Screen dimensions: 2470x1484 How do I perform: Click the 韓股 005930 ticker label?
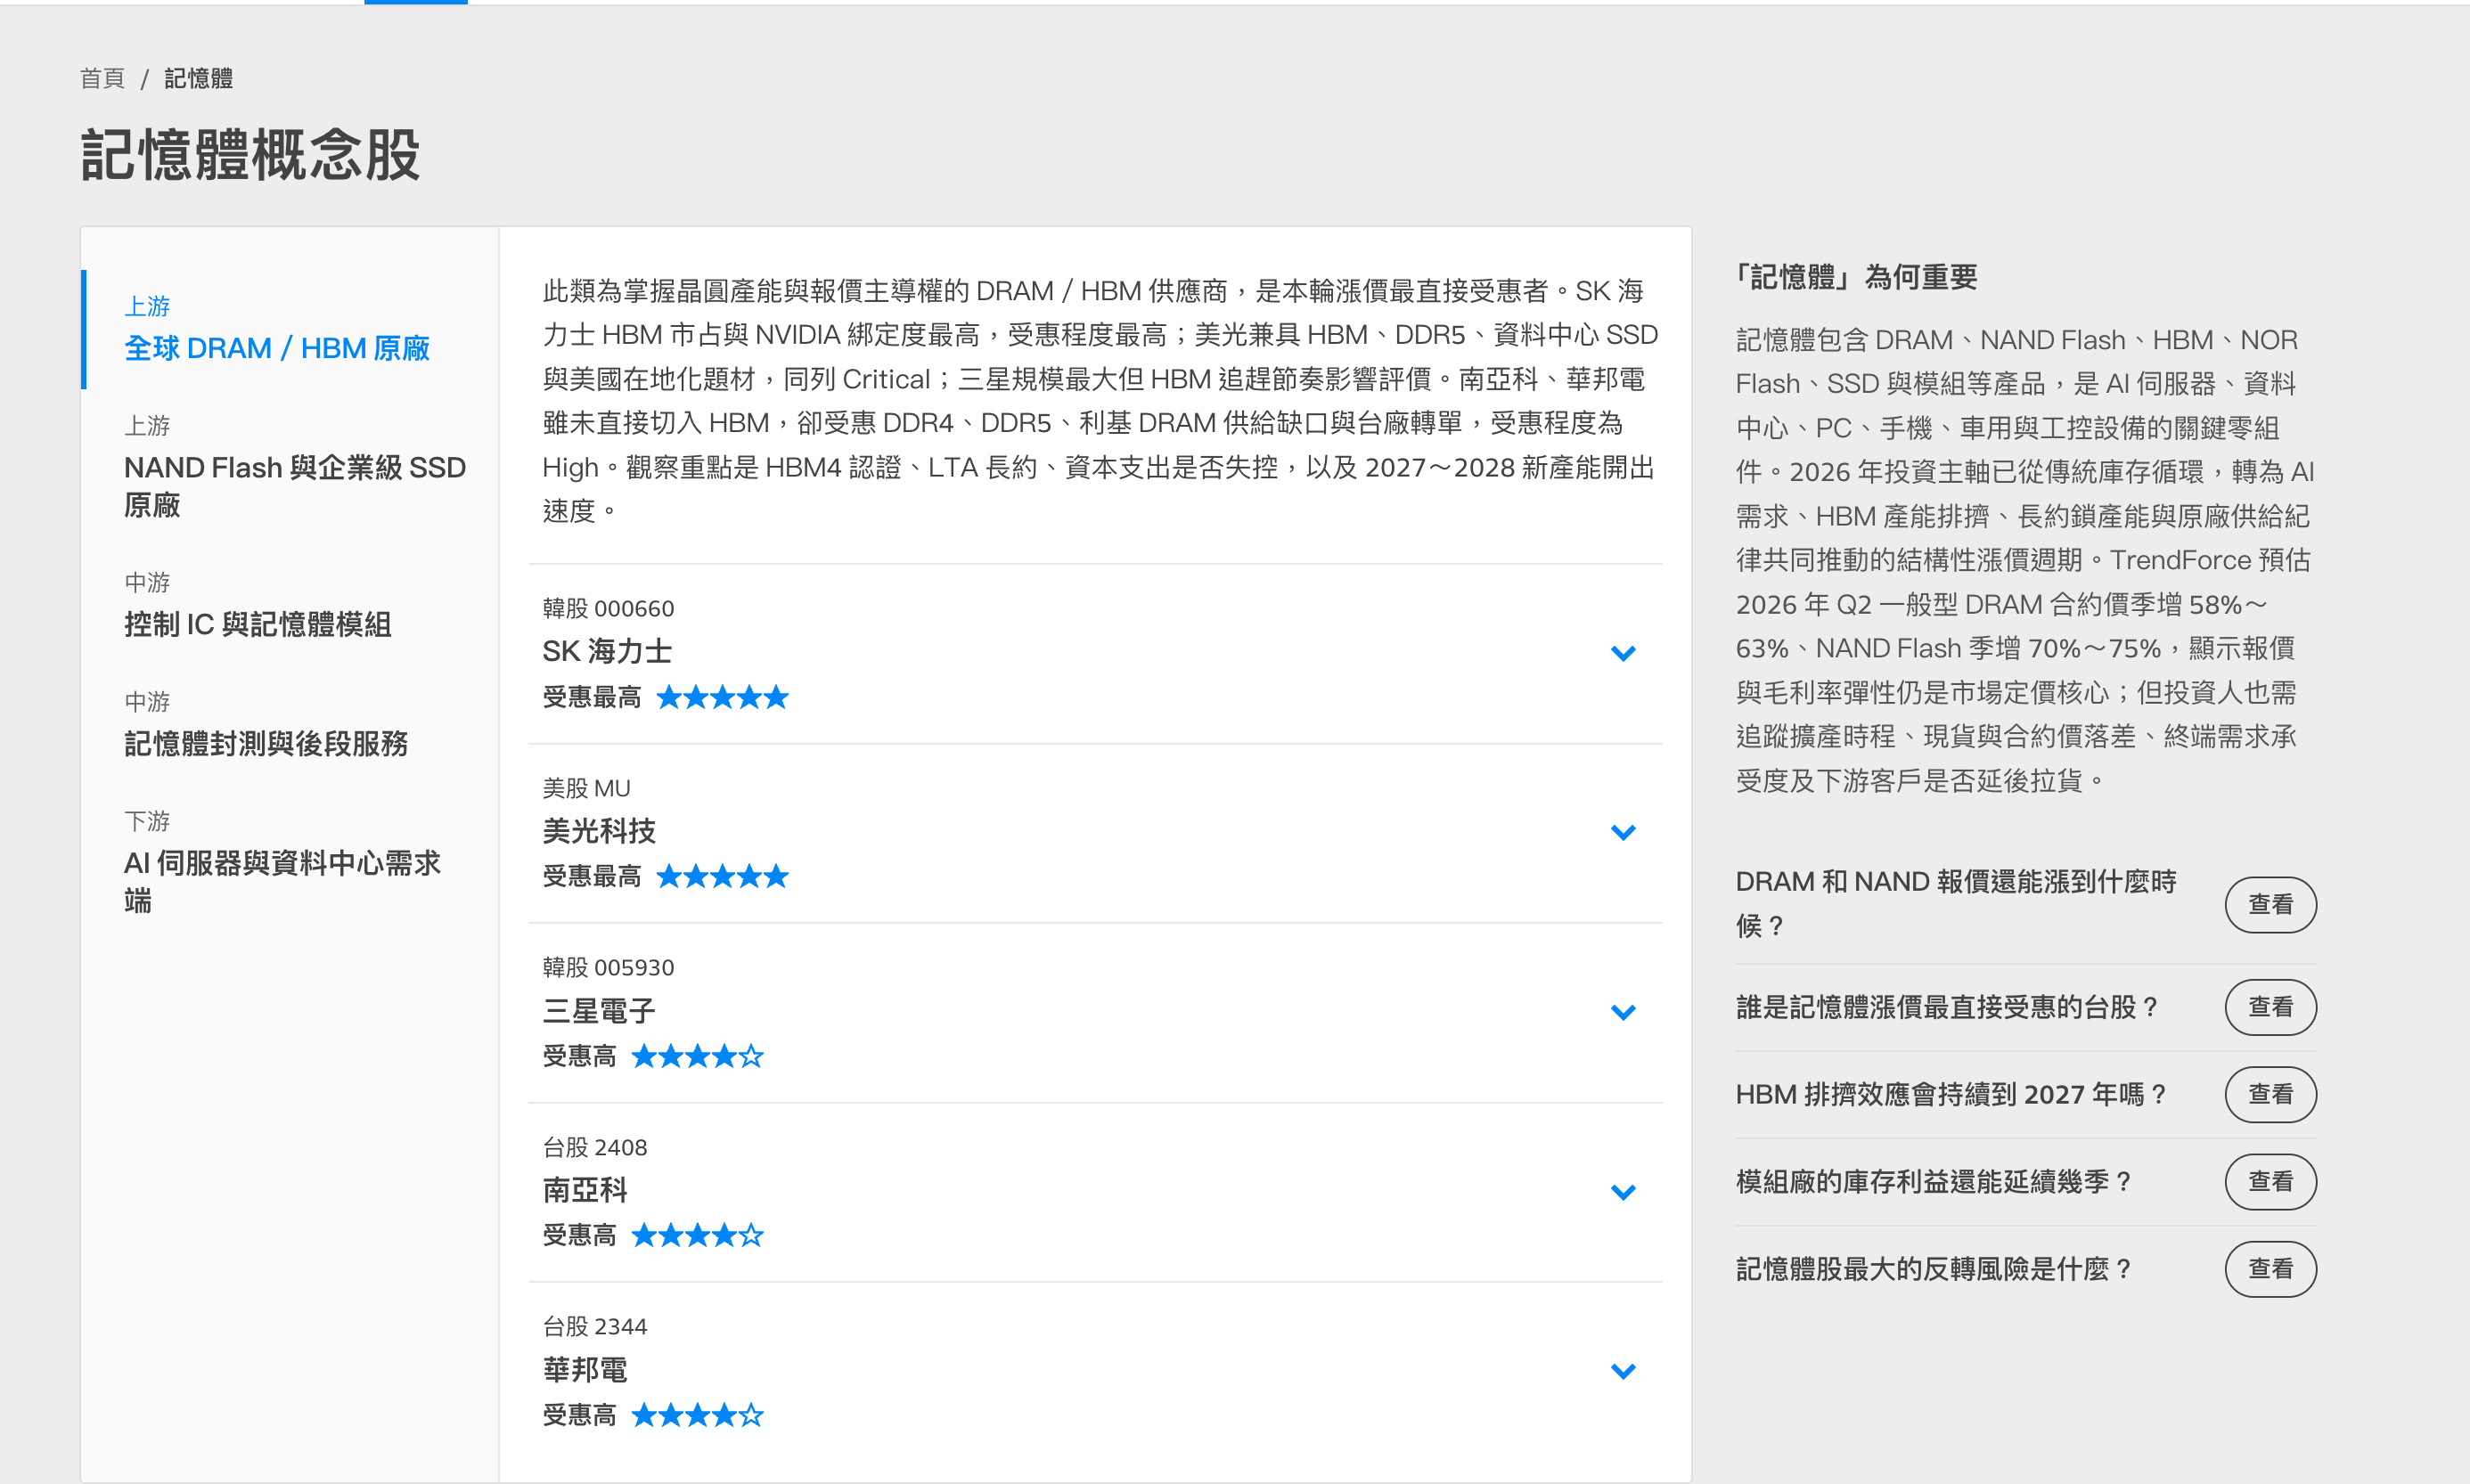click(608, 967)
